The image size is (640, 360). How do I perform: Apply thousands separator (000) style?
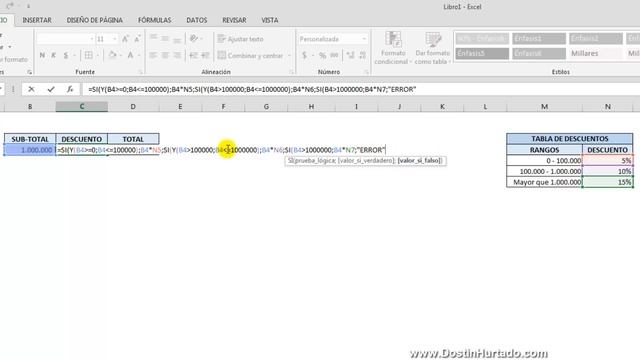tap(334, 55)
